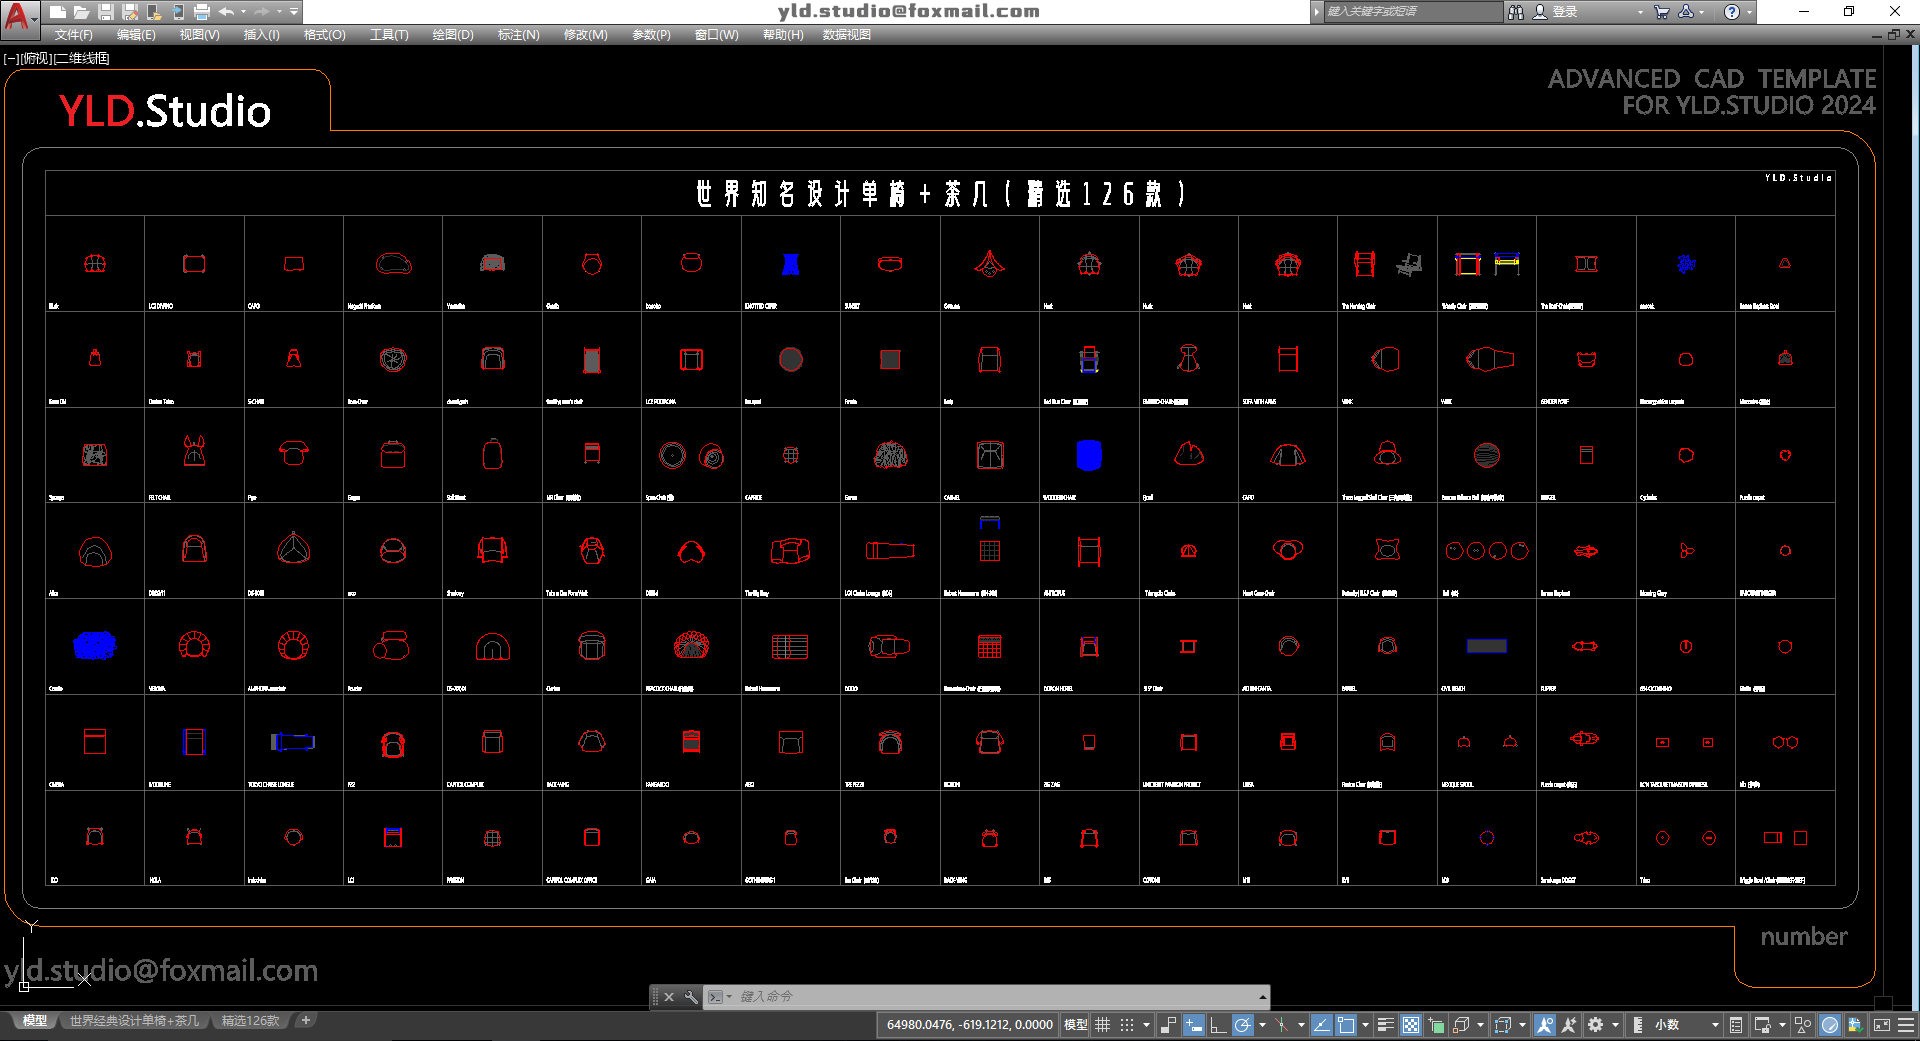This screenshot has width=1920, height=1041.
Task: Click the Redo arrow icon
Action: (262, 12)
